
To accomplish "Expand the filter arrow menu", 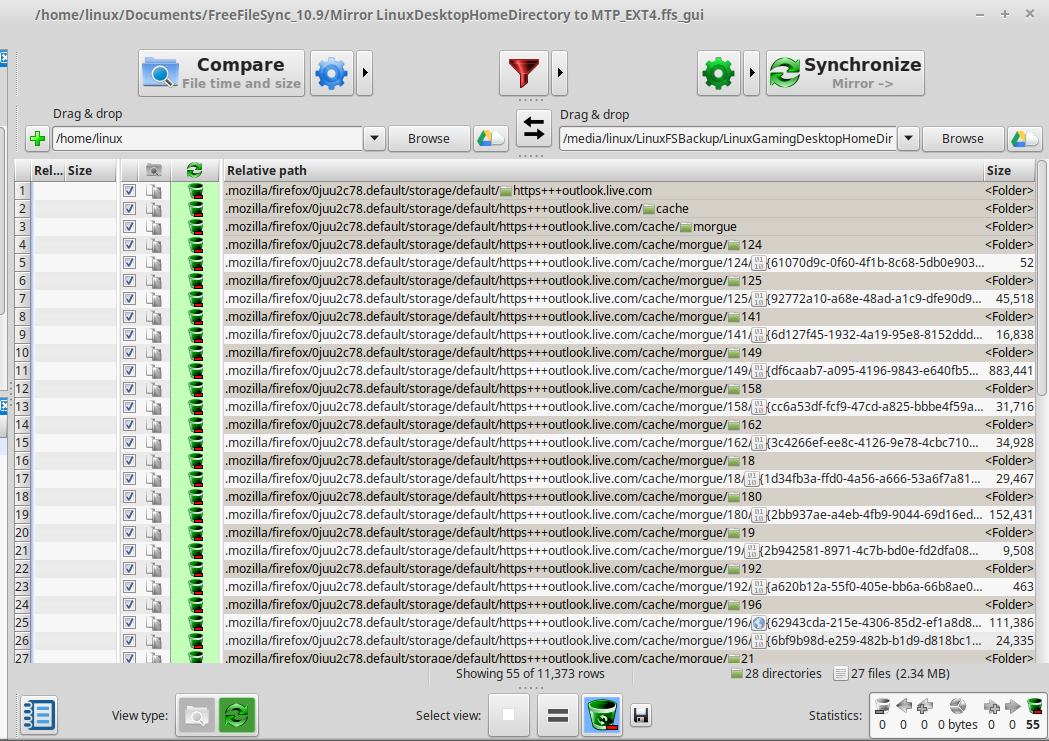I will pos(560,73).
